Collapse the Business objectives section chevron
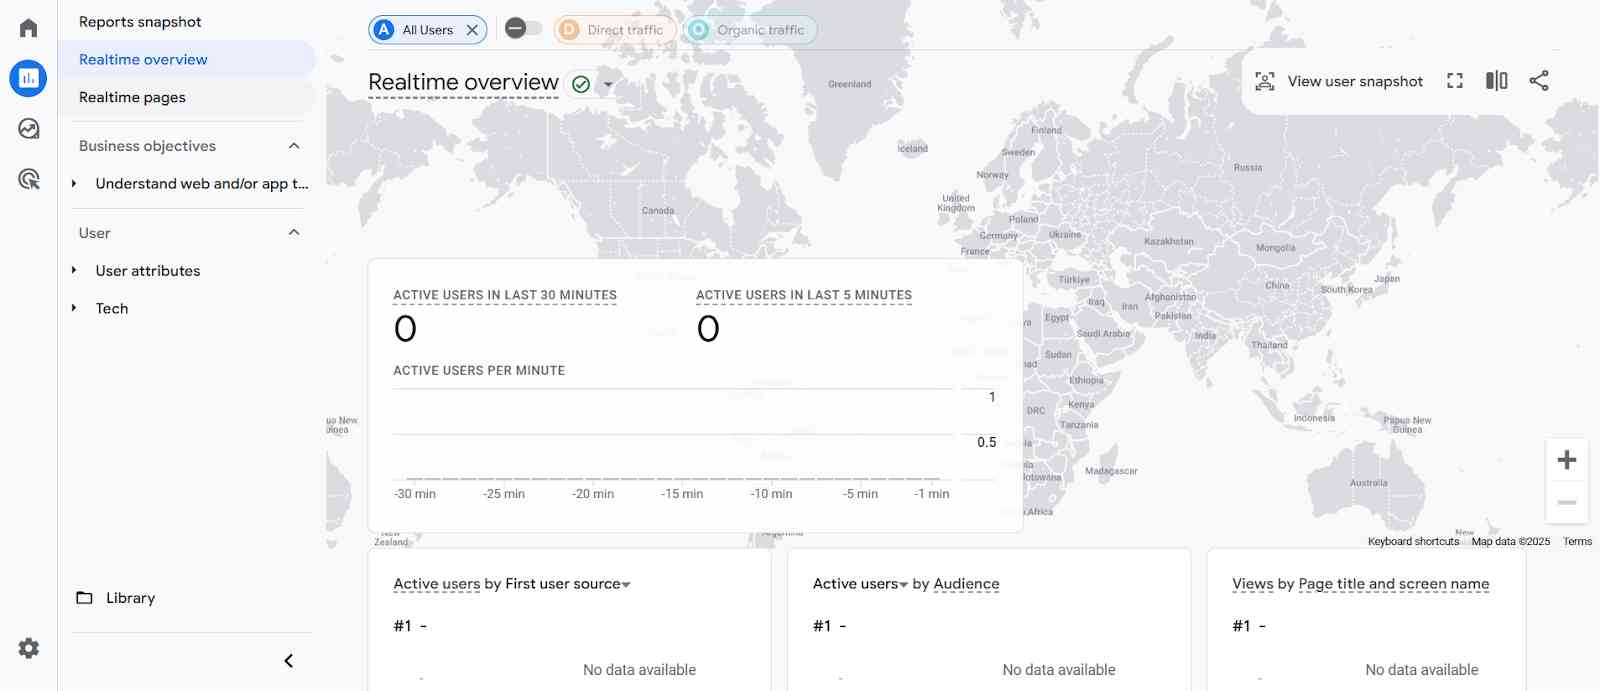The image size is (1600, 691). click(x=294, y=146)
